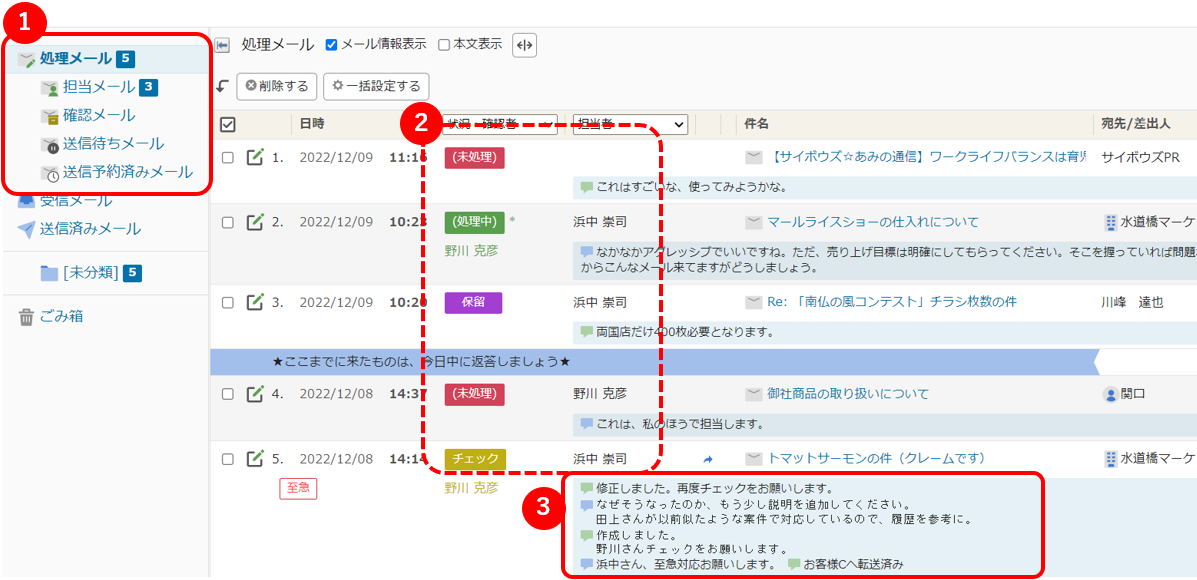Click the collapse sidebar icon beside 処理メール title

222,45
